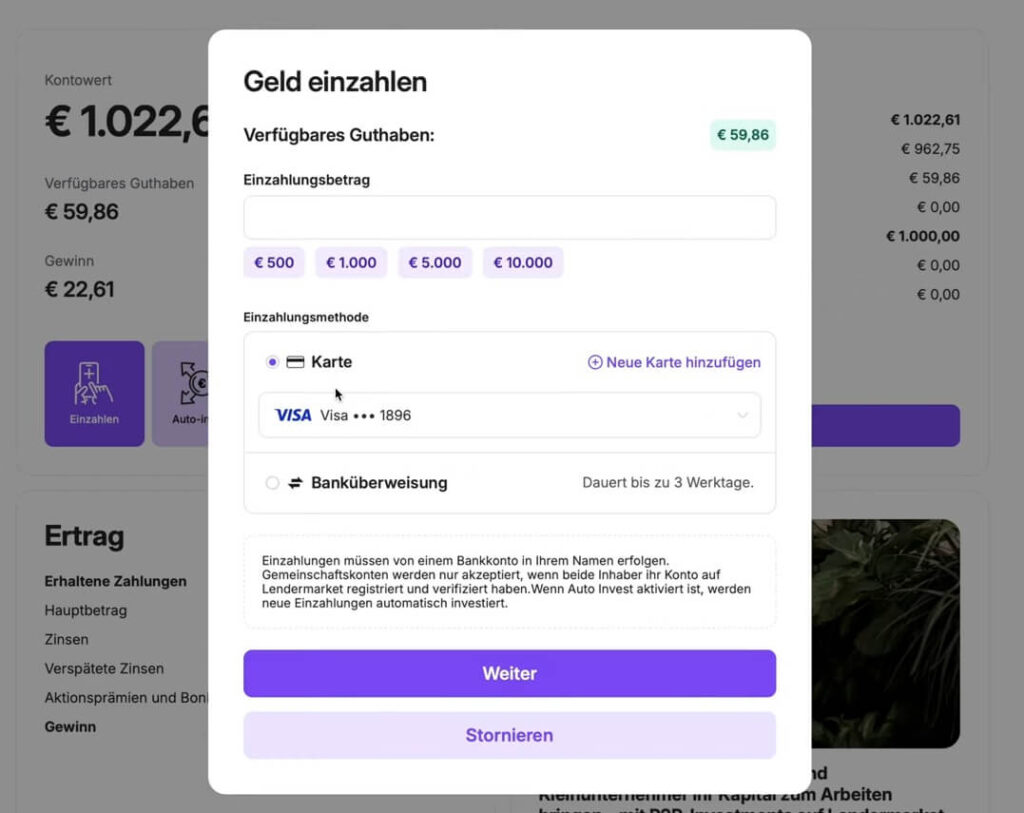Focus the Einzahlungsbetrag input field
The height and width of the screenshot is (813, 1024).
509,218
